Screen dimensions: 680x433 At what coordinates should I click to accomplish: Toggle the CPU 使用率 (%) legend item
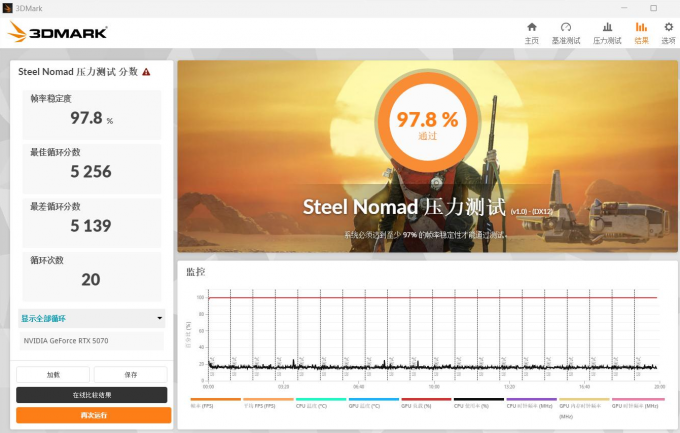pyautogui.click(x=479, y=403)
